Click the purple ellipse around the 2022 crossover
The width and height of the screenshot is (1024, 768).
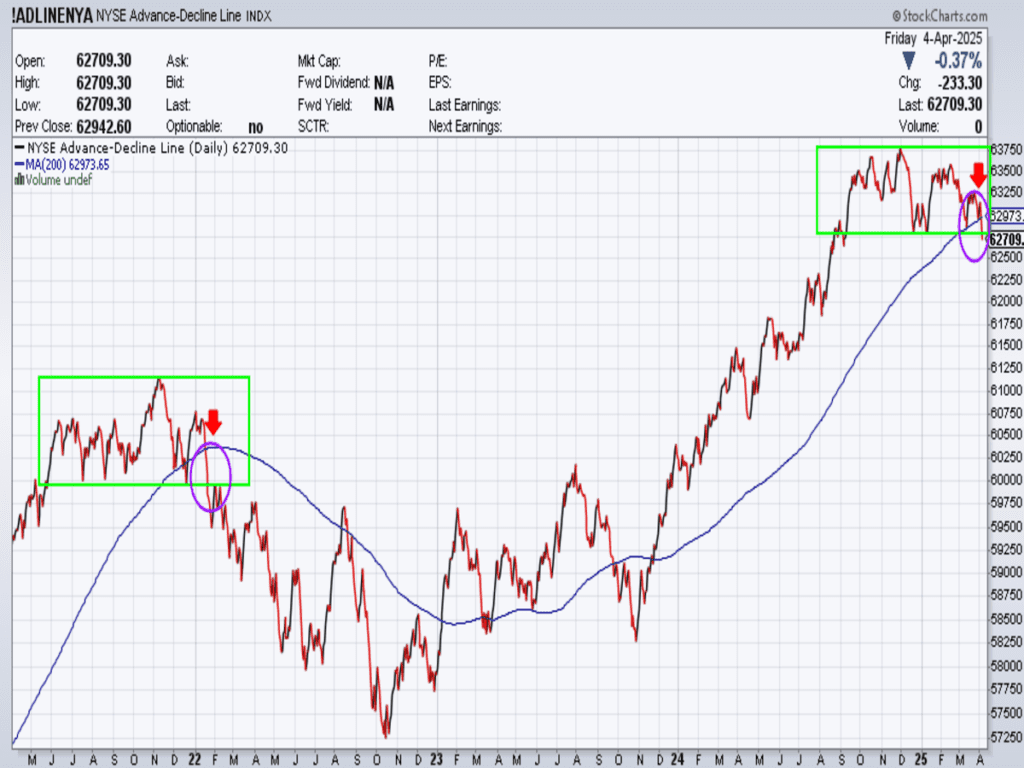(x=210, y=477)
